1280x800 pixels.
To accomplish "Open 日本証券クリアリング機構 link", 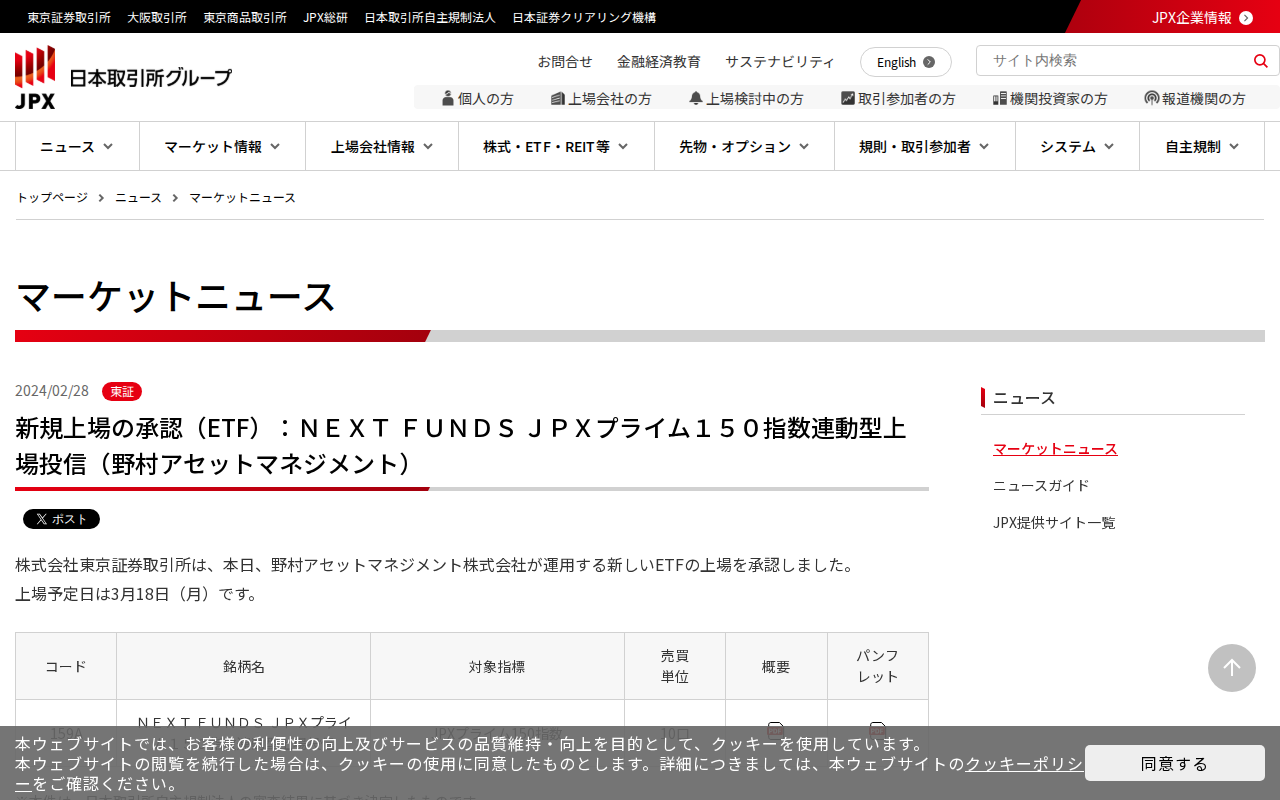I will [x=584, y=17].
